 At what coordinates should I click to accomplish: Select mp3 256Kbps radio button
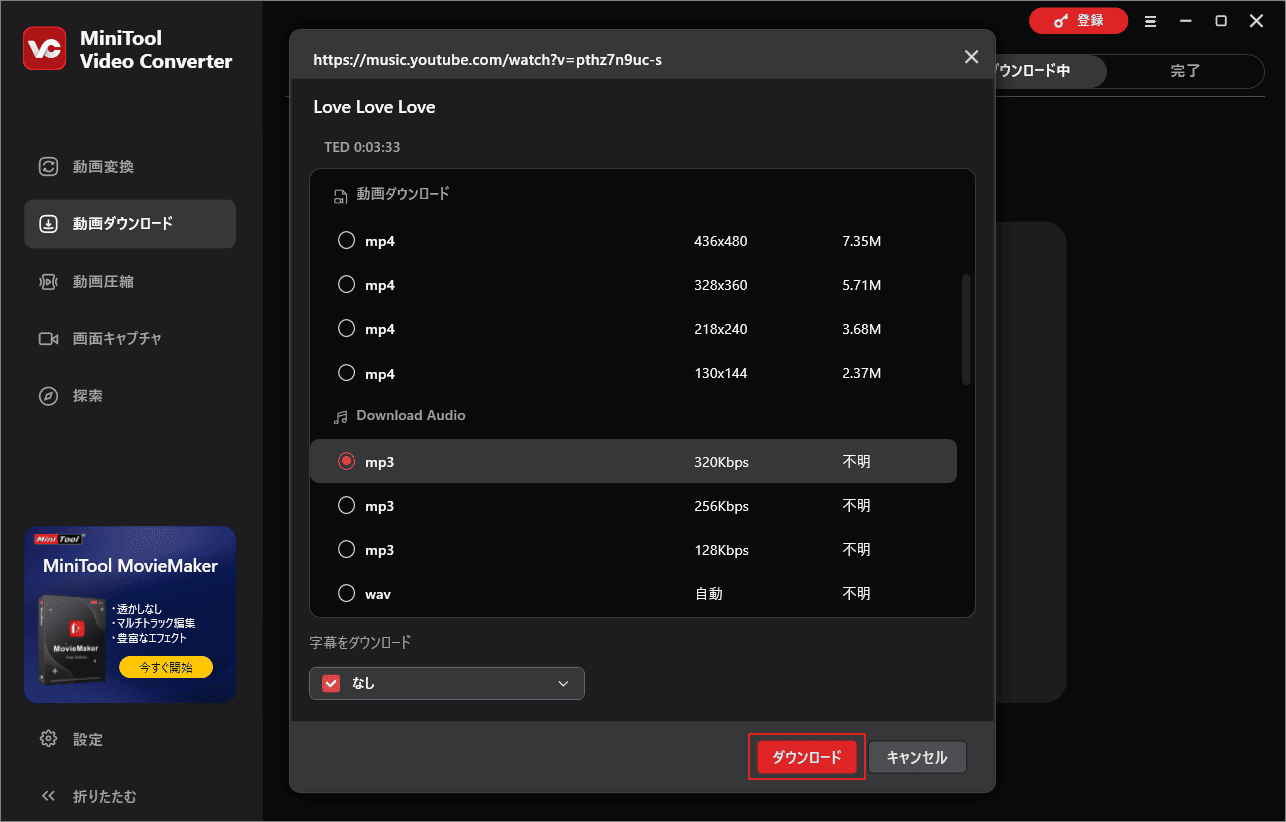click(347, 505)
